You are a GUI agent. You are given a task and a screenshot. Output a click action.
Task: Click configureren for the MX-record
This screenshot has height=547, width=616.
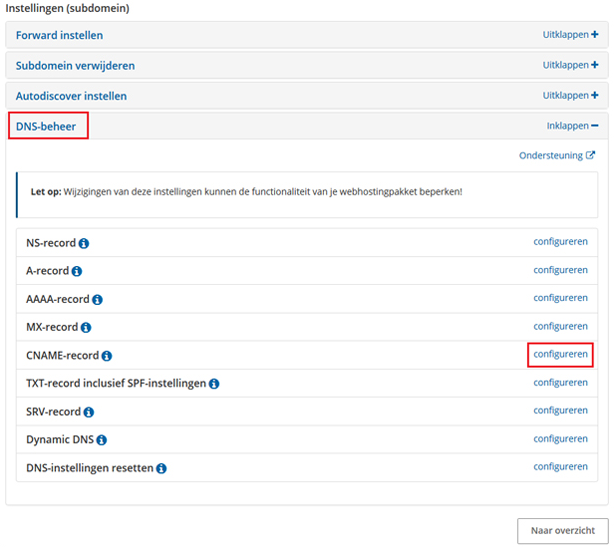coord(560,326)
